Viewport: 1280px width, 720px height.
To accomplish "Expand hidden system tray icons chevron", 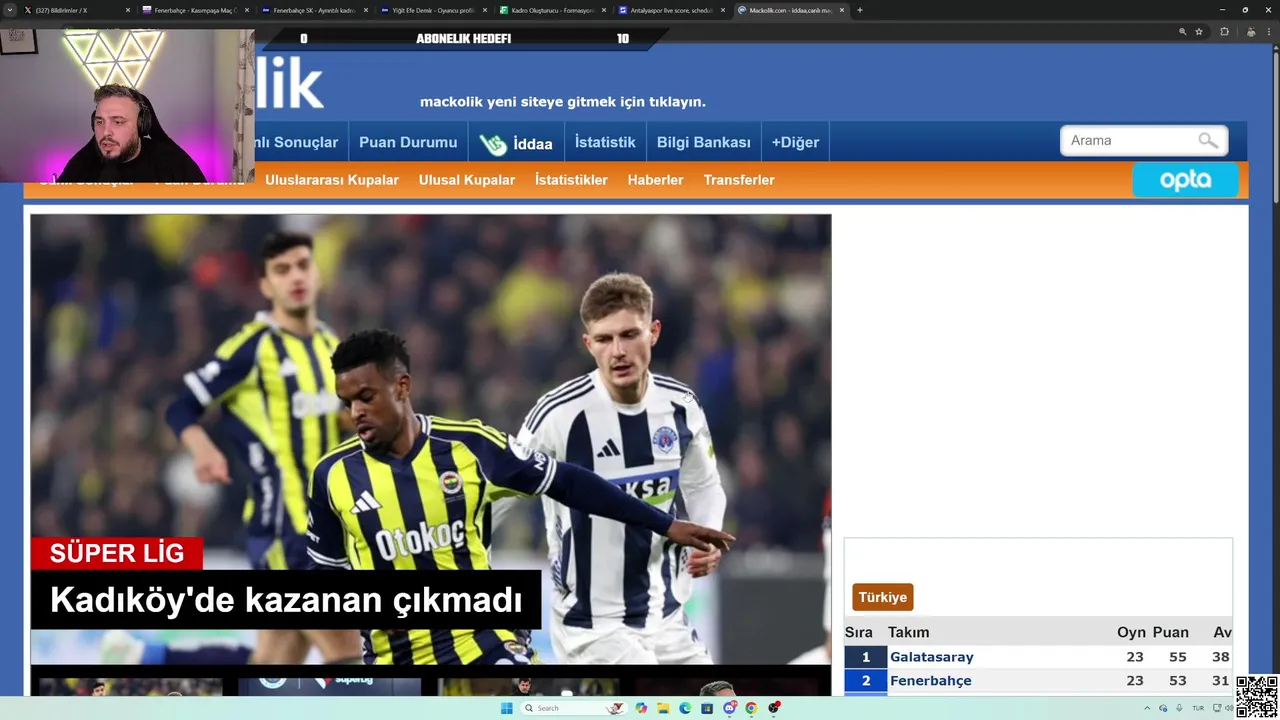I will [1147, 708].
